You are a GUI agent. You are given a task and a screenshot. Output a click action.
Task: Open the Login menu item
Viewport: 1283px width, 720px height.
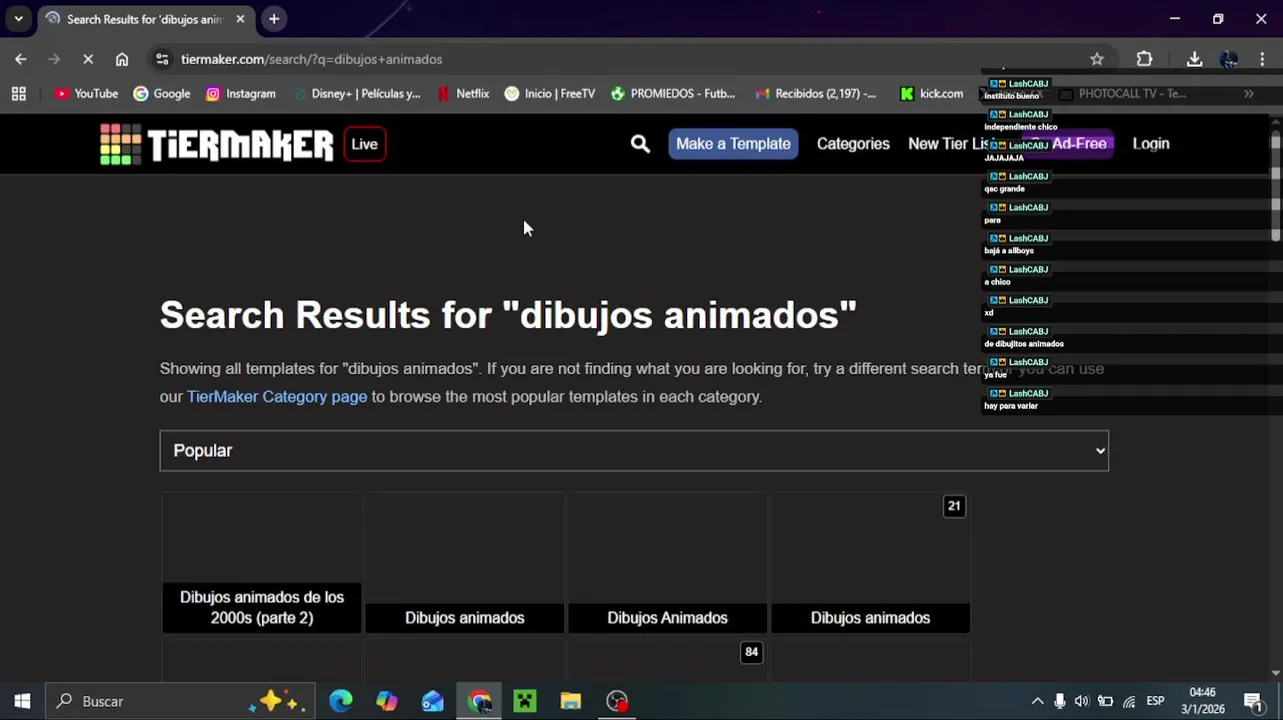click(x=1151, y=144)
